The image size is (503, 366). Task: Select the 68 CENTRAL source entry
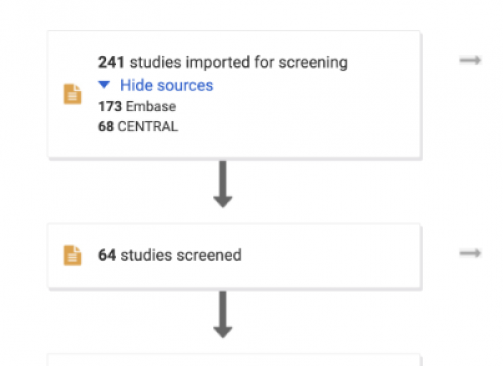pyautogui.click(x=138, y=127)
